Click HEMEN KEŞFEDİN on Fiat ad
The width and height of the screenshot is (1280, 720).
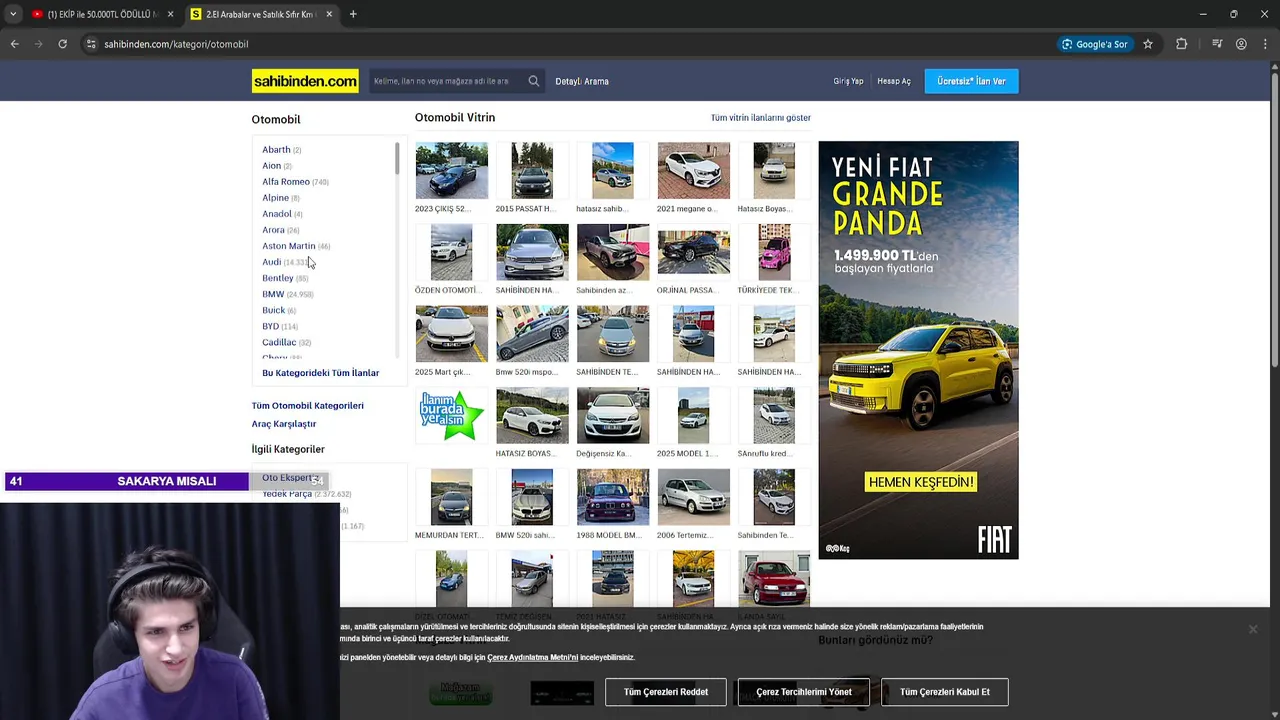920,482
